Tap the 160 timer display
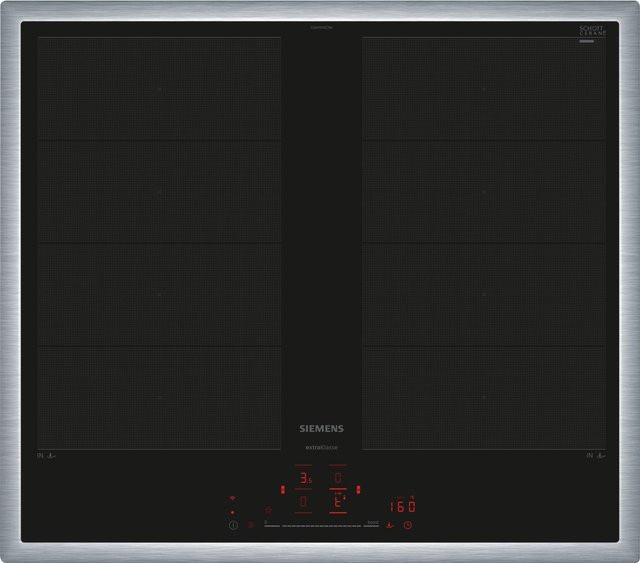 pos(402,507)
